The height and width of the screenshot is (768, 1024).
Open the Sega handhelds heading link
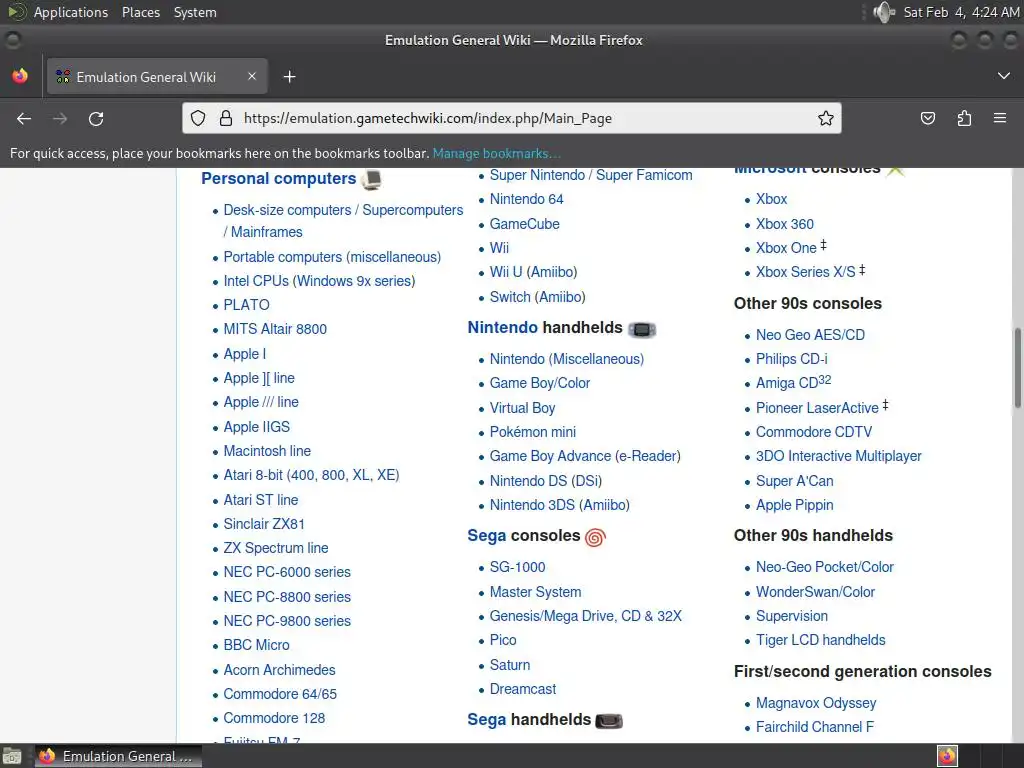[487, 720]
